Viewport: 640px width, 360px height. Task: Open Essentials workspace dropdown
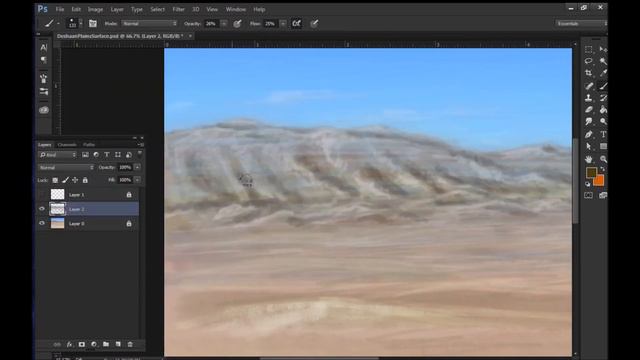coord(580,24)
